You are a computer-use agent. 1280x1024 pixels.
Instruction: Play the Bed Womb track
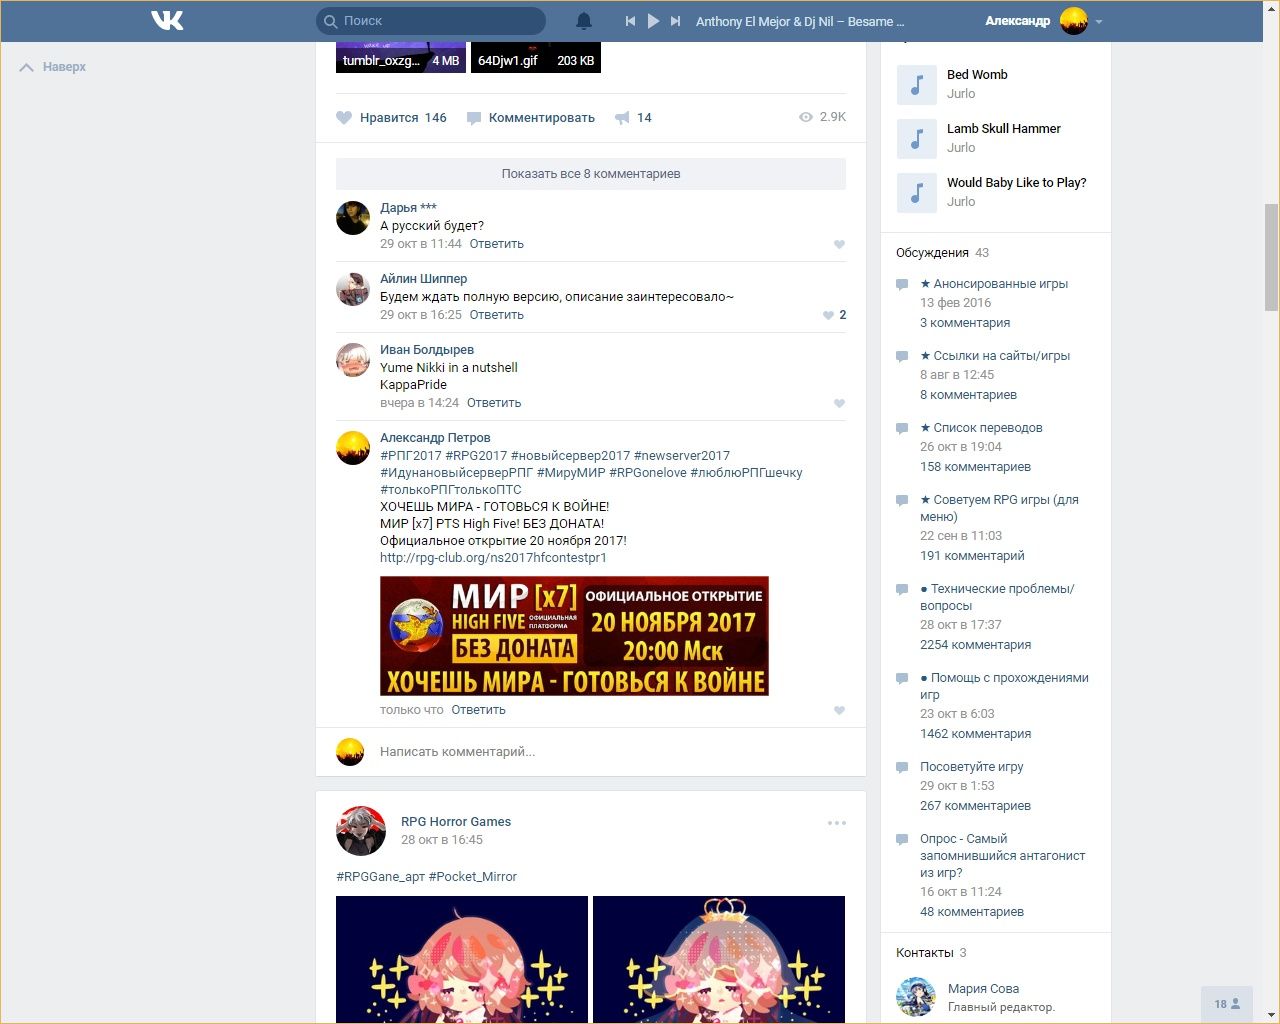916,85
